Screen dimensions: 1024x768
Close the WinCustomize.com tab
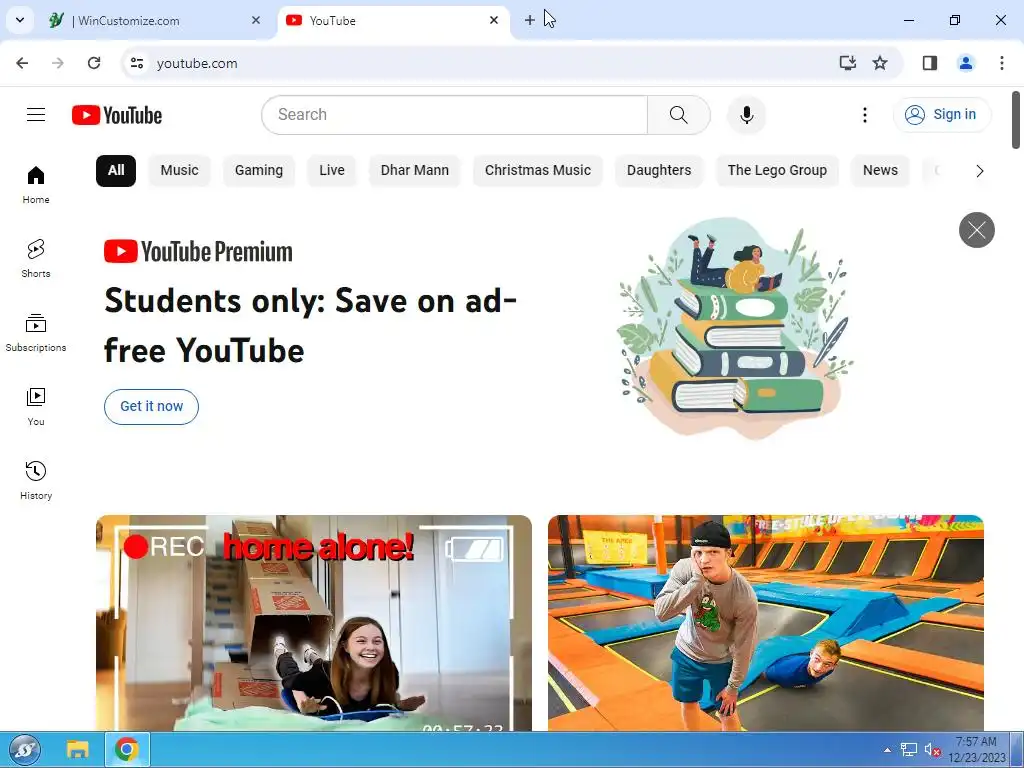[256, 20]
